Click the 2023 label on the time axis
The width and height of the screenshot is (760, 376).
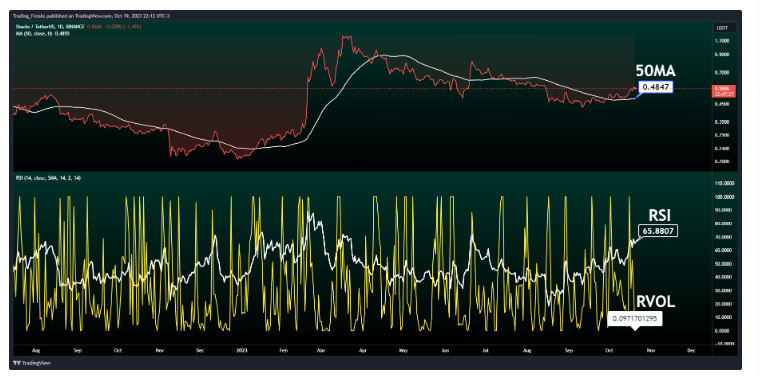(242, 349)
